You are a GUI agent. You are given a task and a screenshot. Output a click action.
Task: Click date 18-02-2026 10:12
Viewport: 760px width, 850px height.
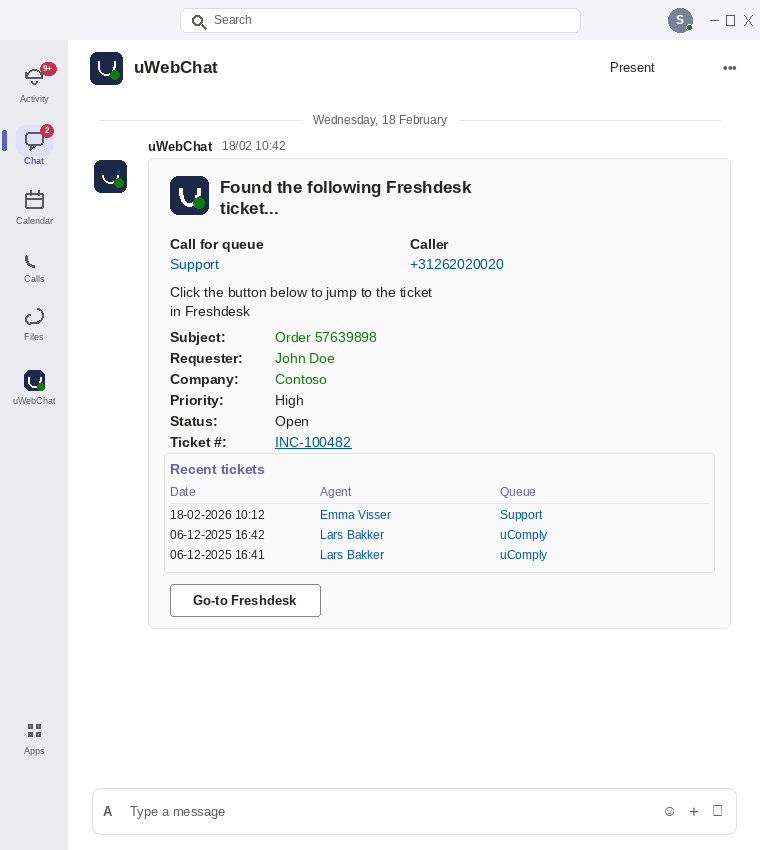click(217, 515)
